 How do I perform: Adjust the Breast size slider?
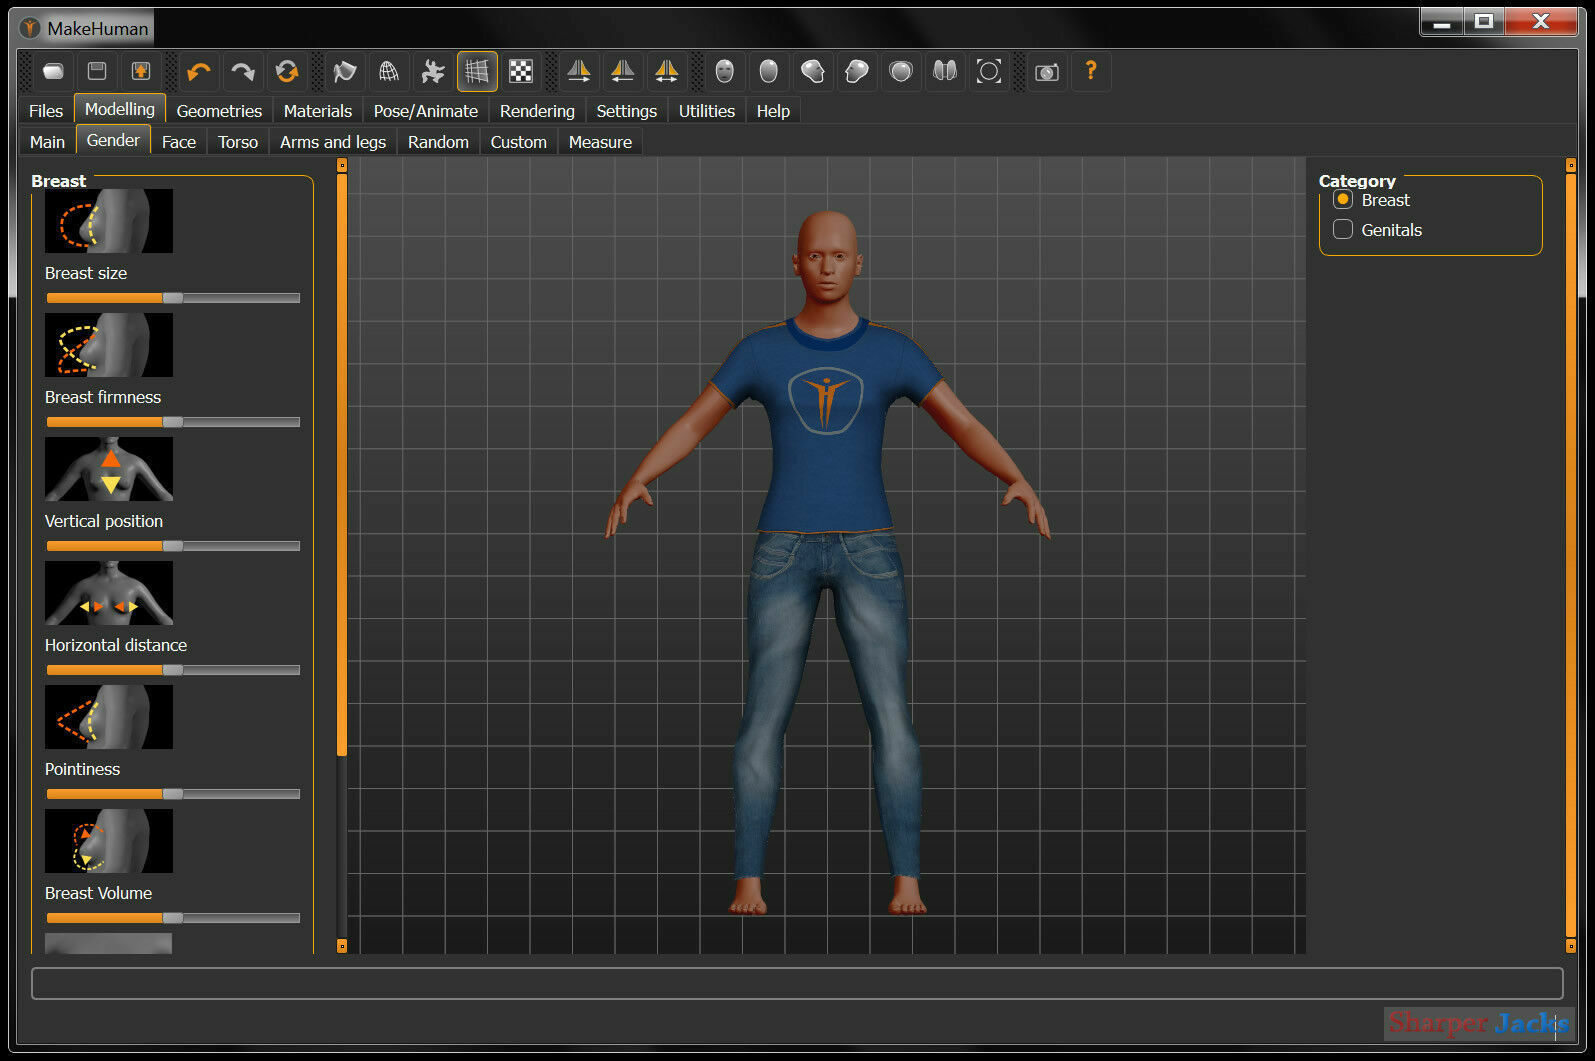click(x=173, y=298)
